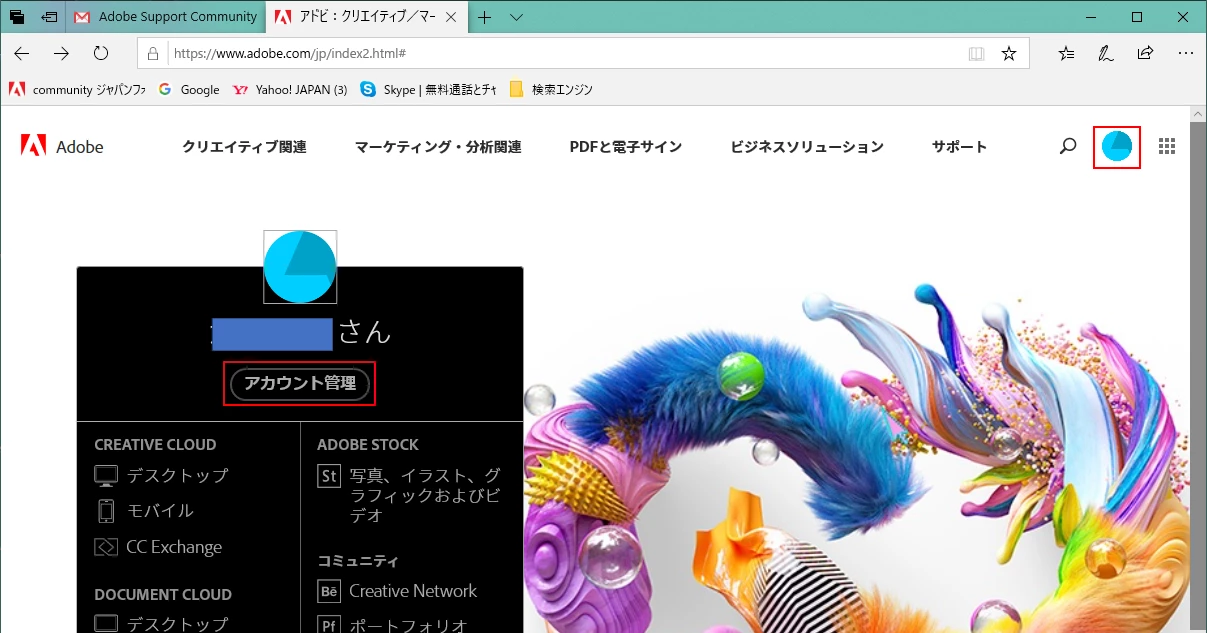Open PDFと電子サイン menu
The height and width of the screenshot is (633, 1207).
[x=626, y=147]
